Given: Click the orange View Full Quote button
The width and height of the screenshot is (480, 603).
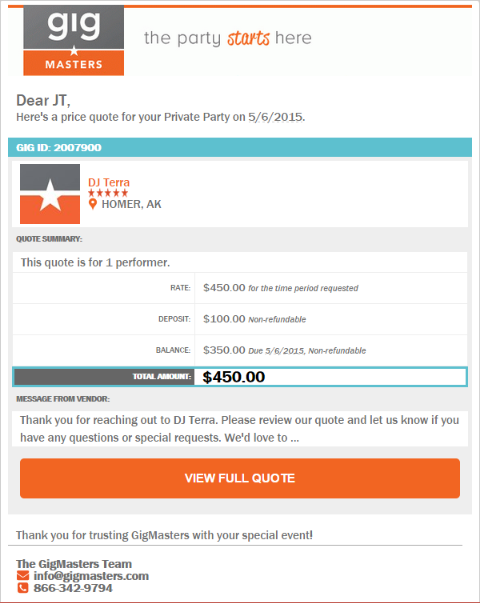Looking at the screenshot, I should 240,478.
